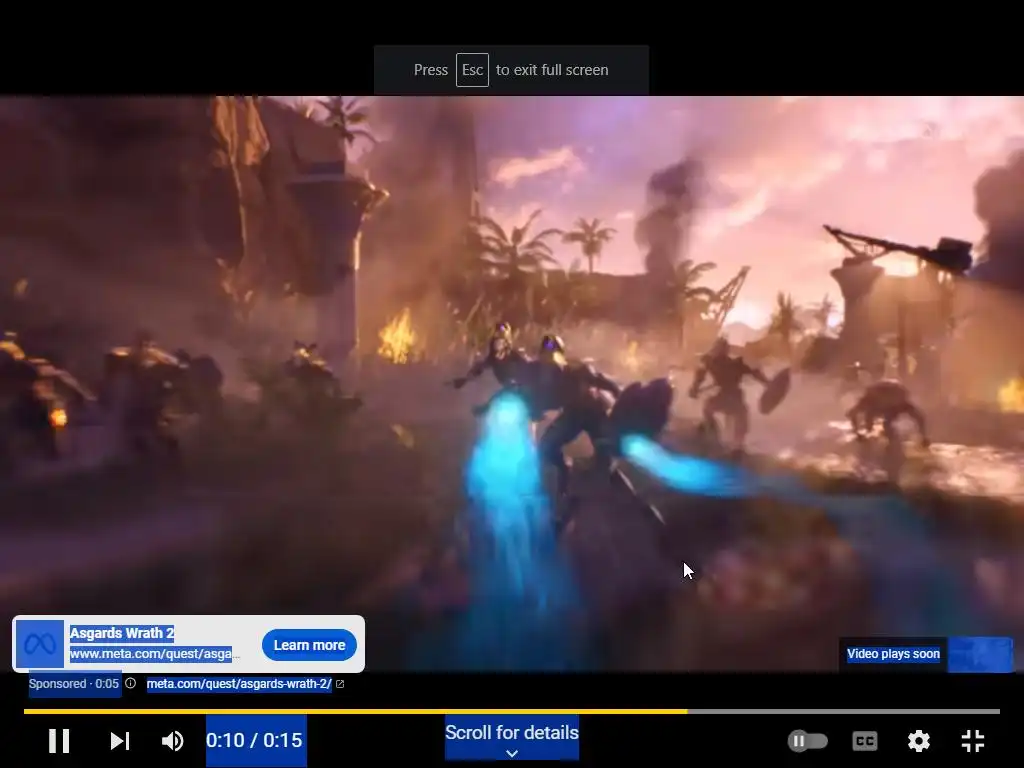
Task: Click the ad info icon beside Sponsored
Action: [131, 683]
